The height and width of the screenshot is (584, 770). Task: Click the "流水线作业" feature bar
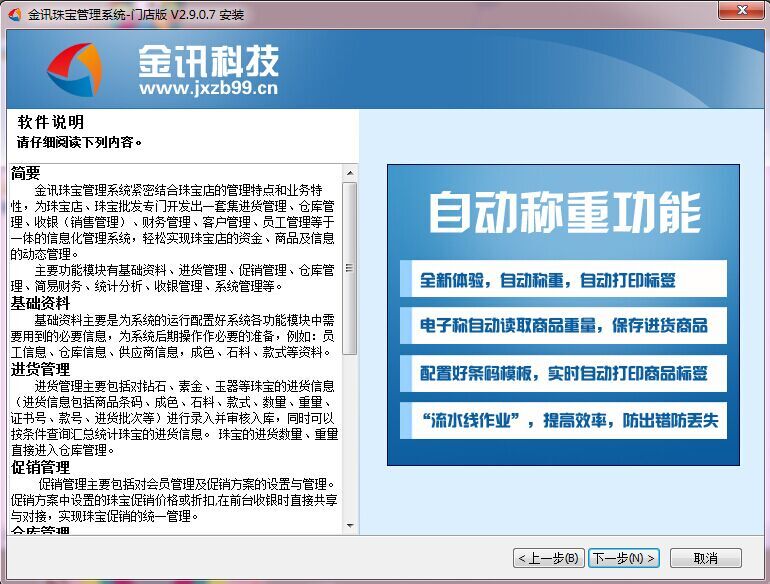[563, 420]
